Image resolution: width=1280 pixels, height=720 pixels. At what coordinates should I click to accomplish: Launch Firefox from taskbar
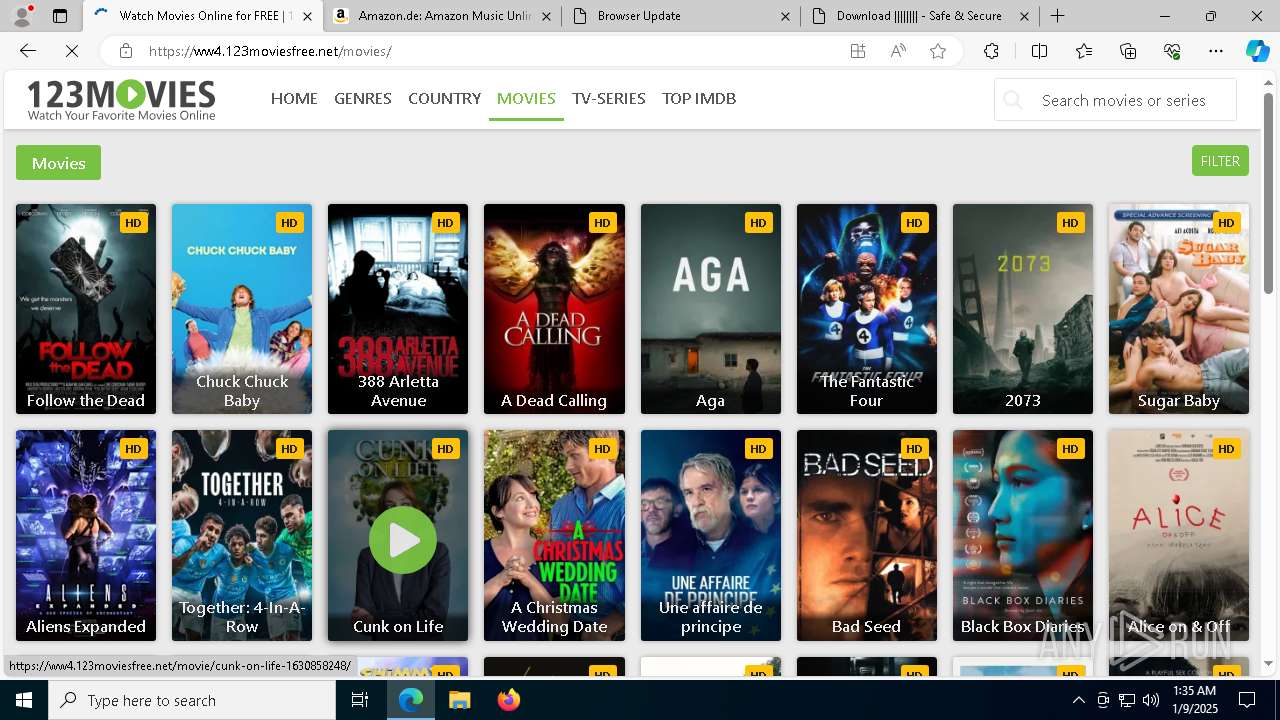tap(509, 700)
